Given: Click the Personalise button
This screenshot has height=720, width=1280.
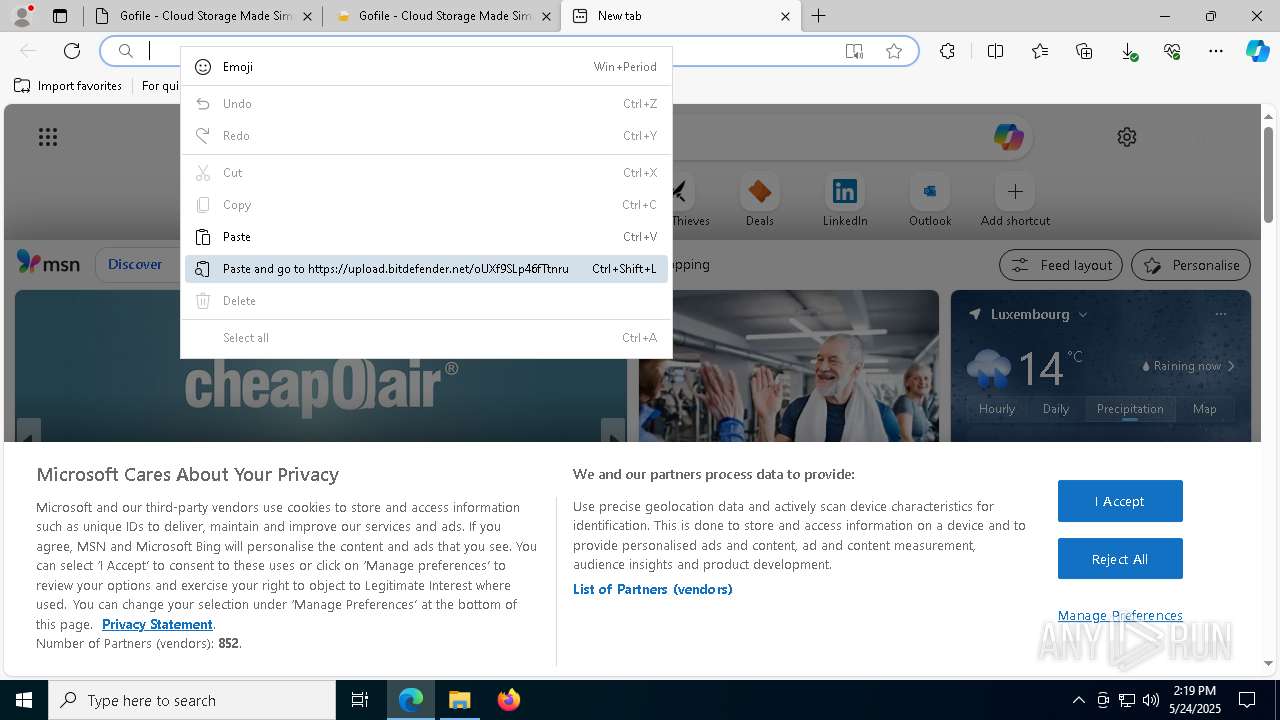Looking at the screenshot, I should click(x=1191, y=265).
